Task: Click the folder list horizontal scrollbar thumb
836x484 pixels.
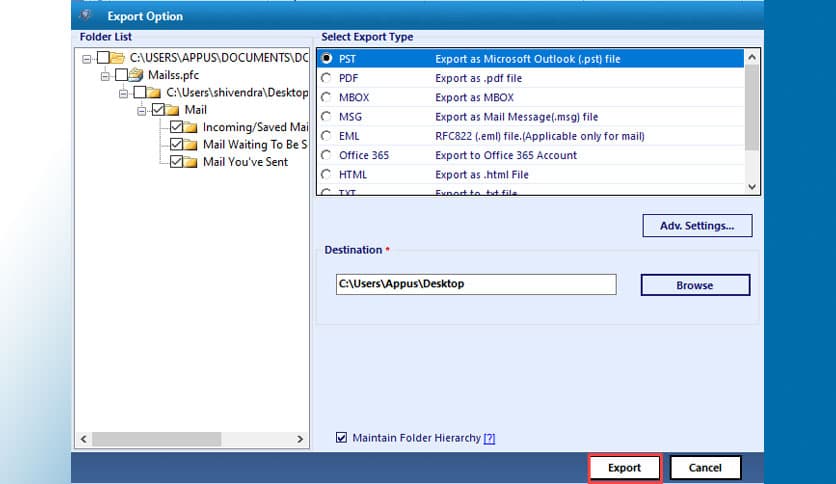Action: (157, 439)
